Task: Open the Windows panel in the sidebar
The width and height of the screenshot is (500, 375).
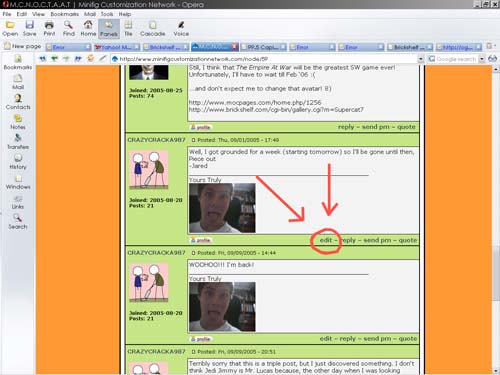Action: click(18, 182)
